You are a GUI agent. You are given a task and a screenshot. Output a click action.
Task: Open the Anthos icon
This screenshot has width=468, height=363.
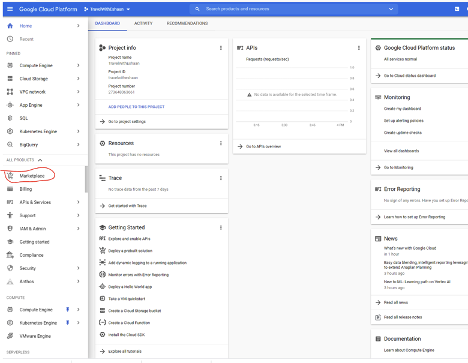[10, 281]
